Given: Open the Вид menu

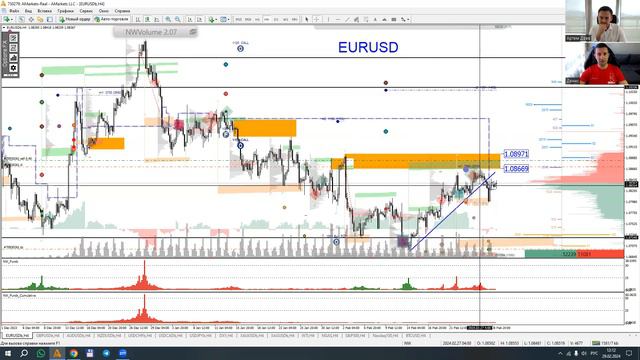Looking at the screenshot, I should tap(28, 11).
